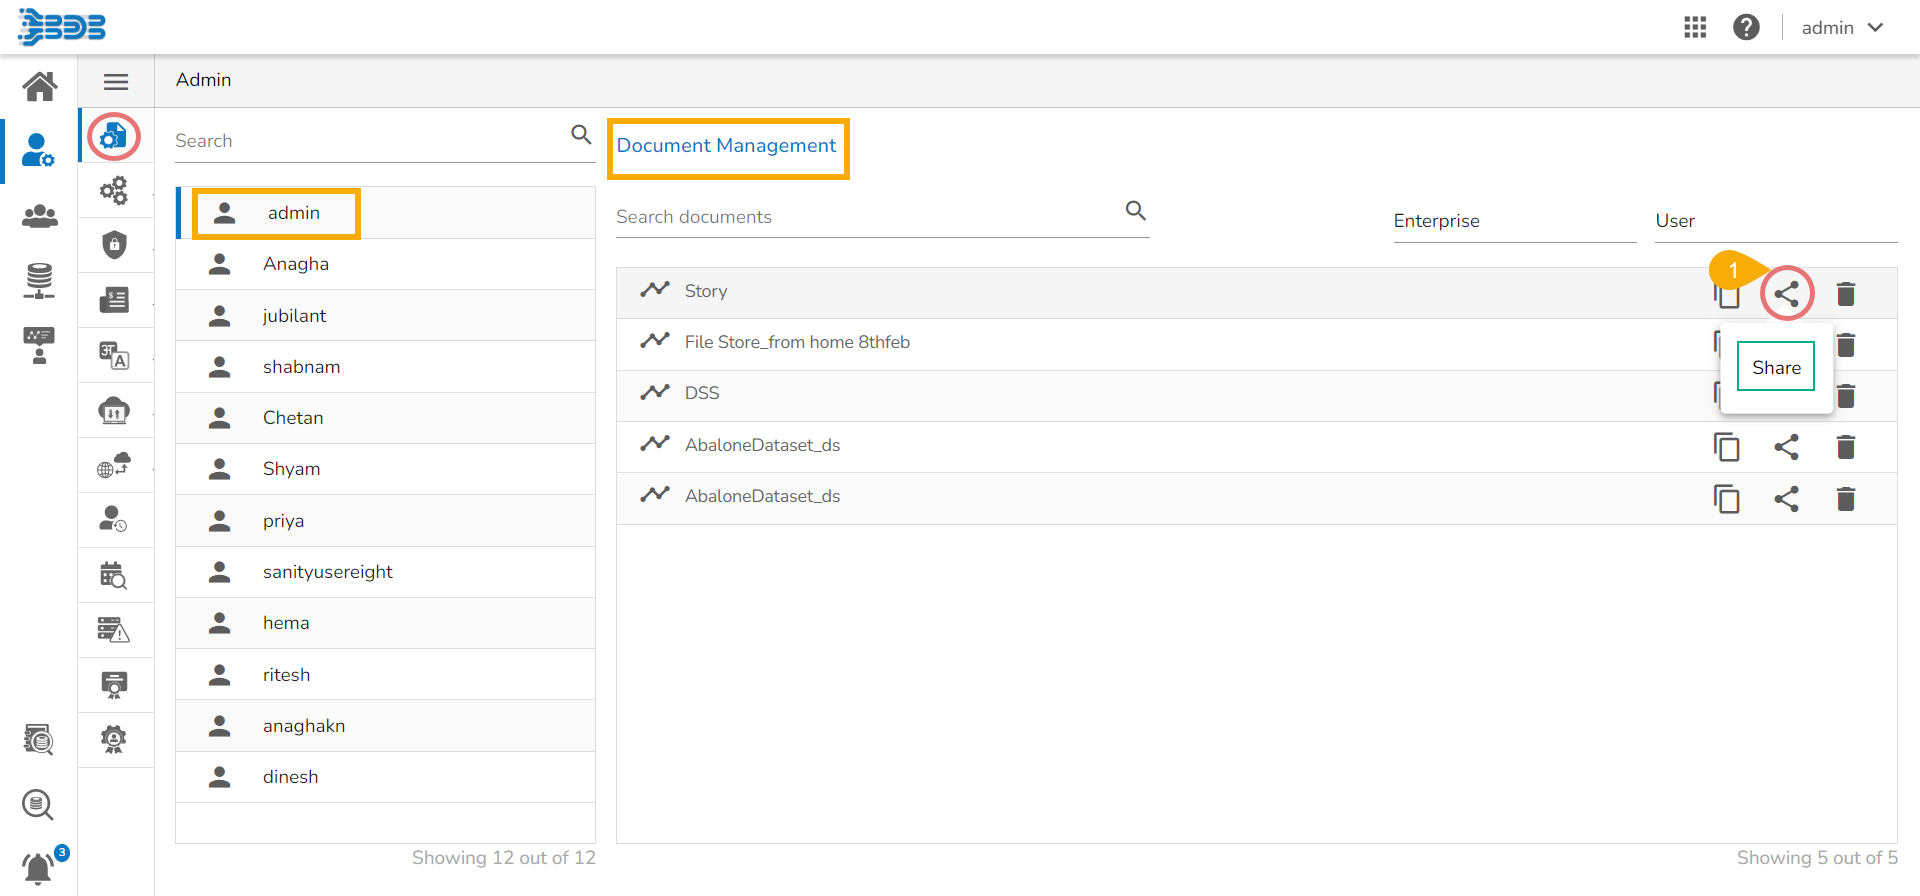Select user Anagha from the list
The height and width of the screenshot is (896, 1920).
pyautogui.click(x=296, y=264)
